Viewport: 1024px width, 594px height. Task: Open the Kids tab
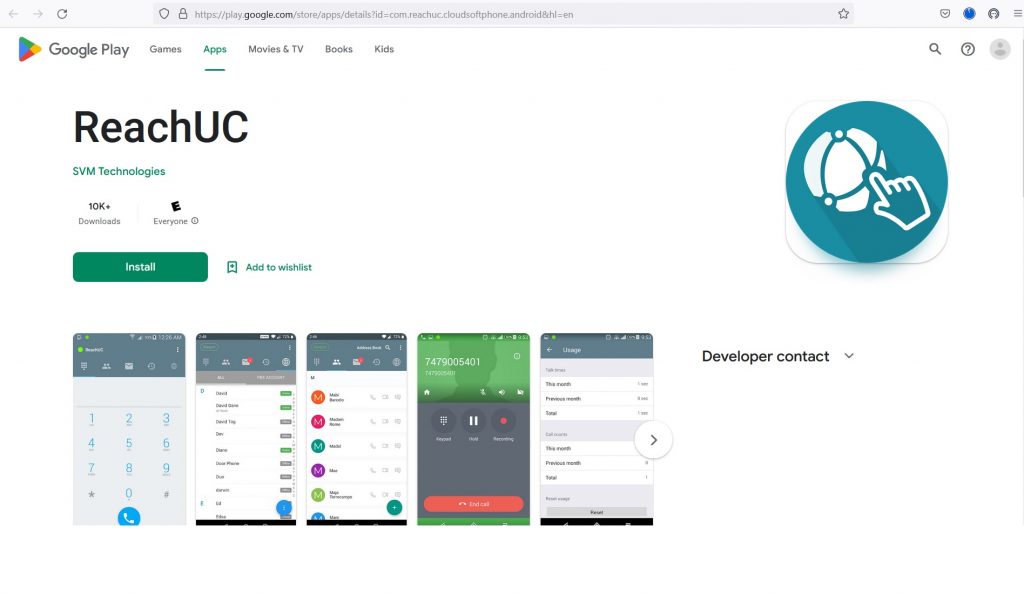pos(384,49)
